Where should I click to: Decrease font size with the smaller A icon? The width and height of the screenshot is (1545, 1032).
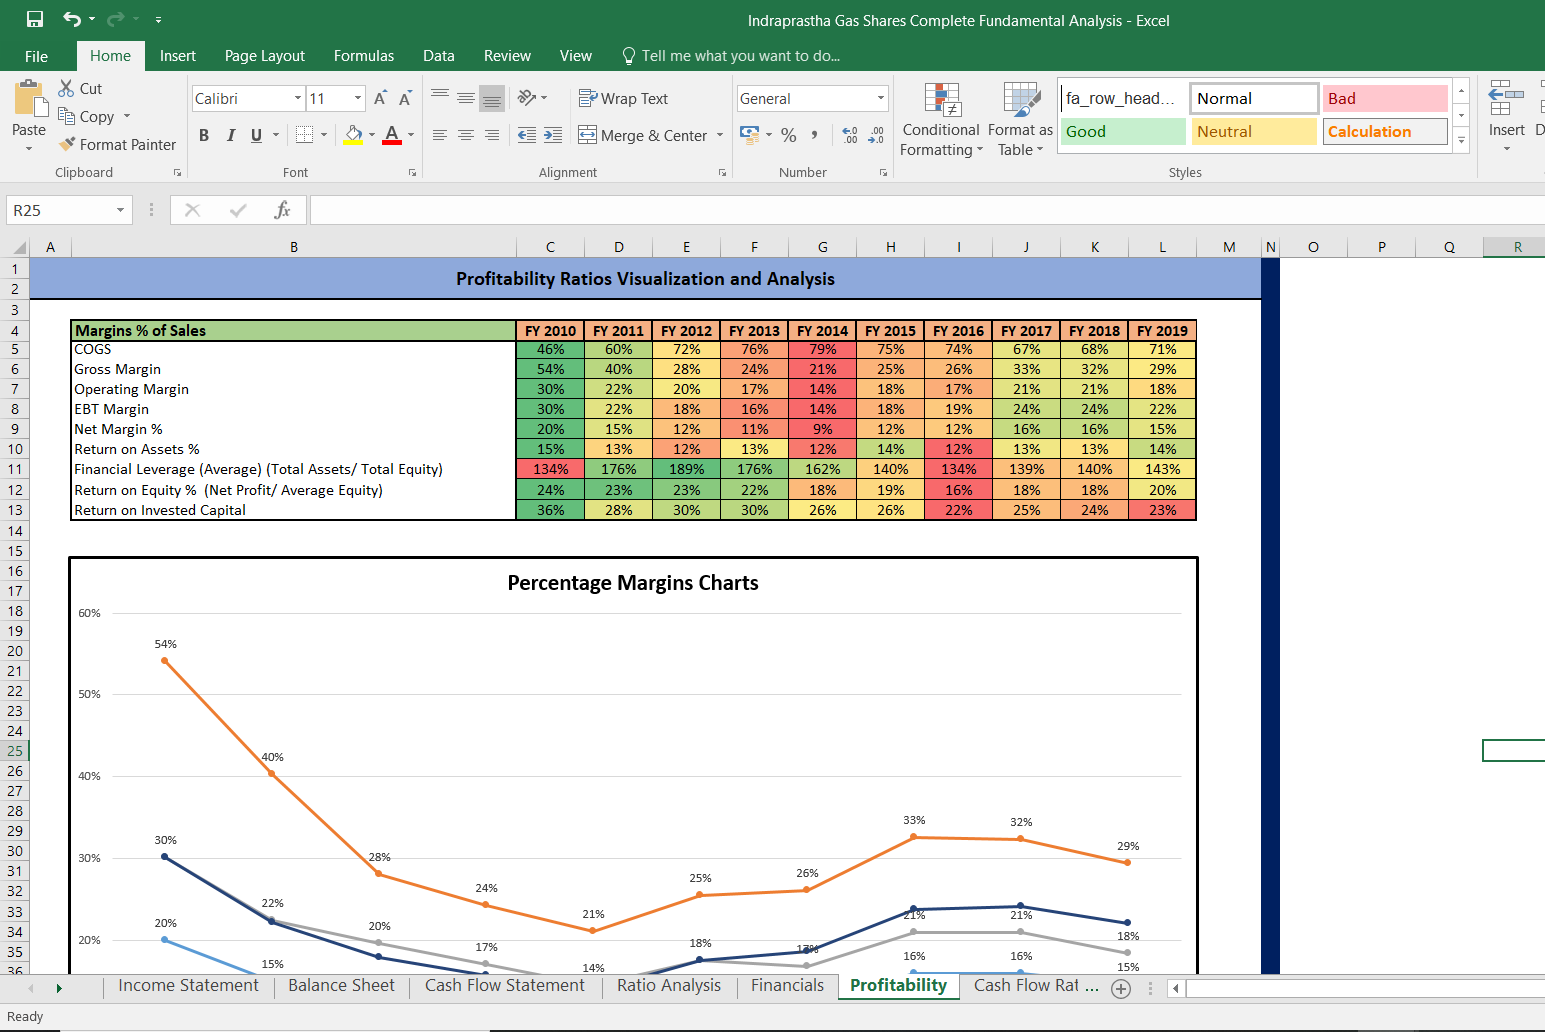(405, 98)
